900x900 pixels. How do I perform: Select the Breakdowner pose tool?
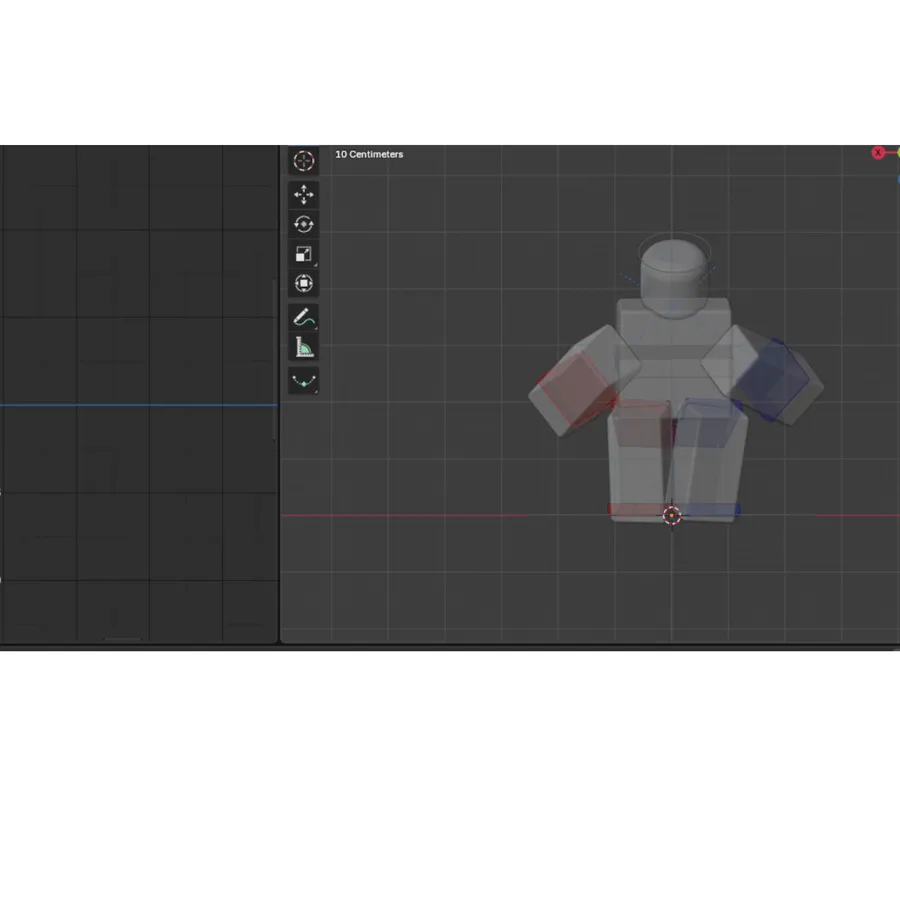[304, 381]
